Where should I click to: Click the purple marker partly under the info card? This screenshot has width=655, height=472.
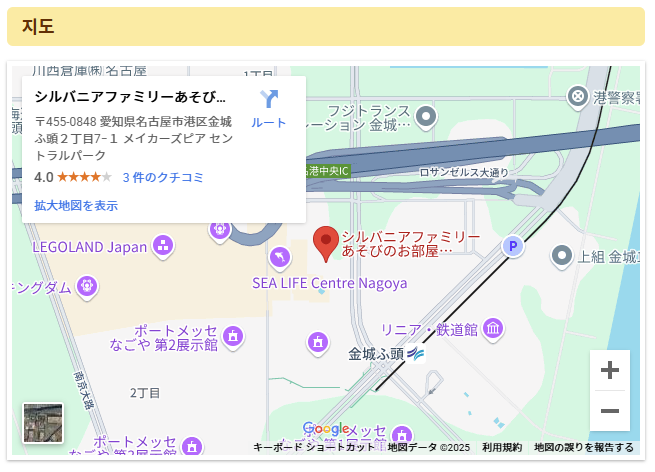coord(220,232)
